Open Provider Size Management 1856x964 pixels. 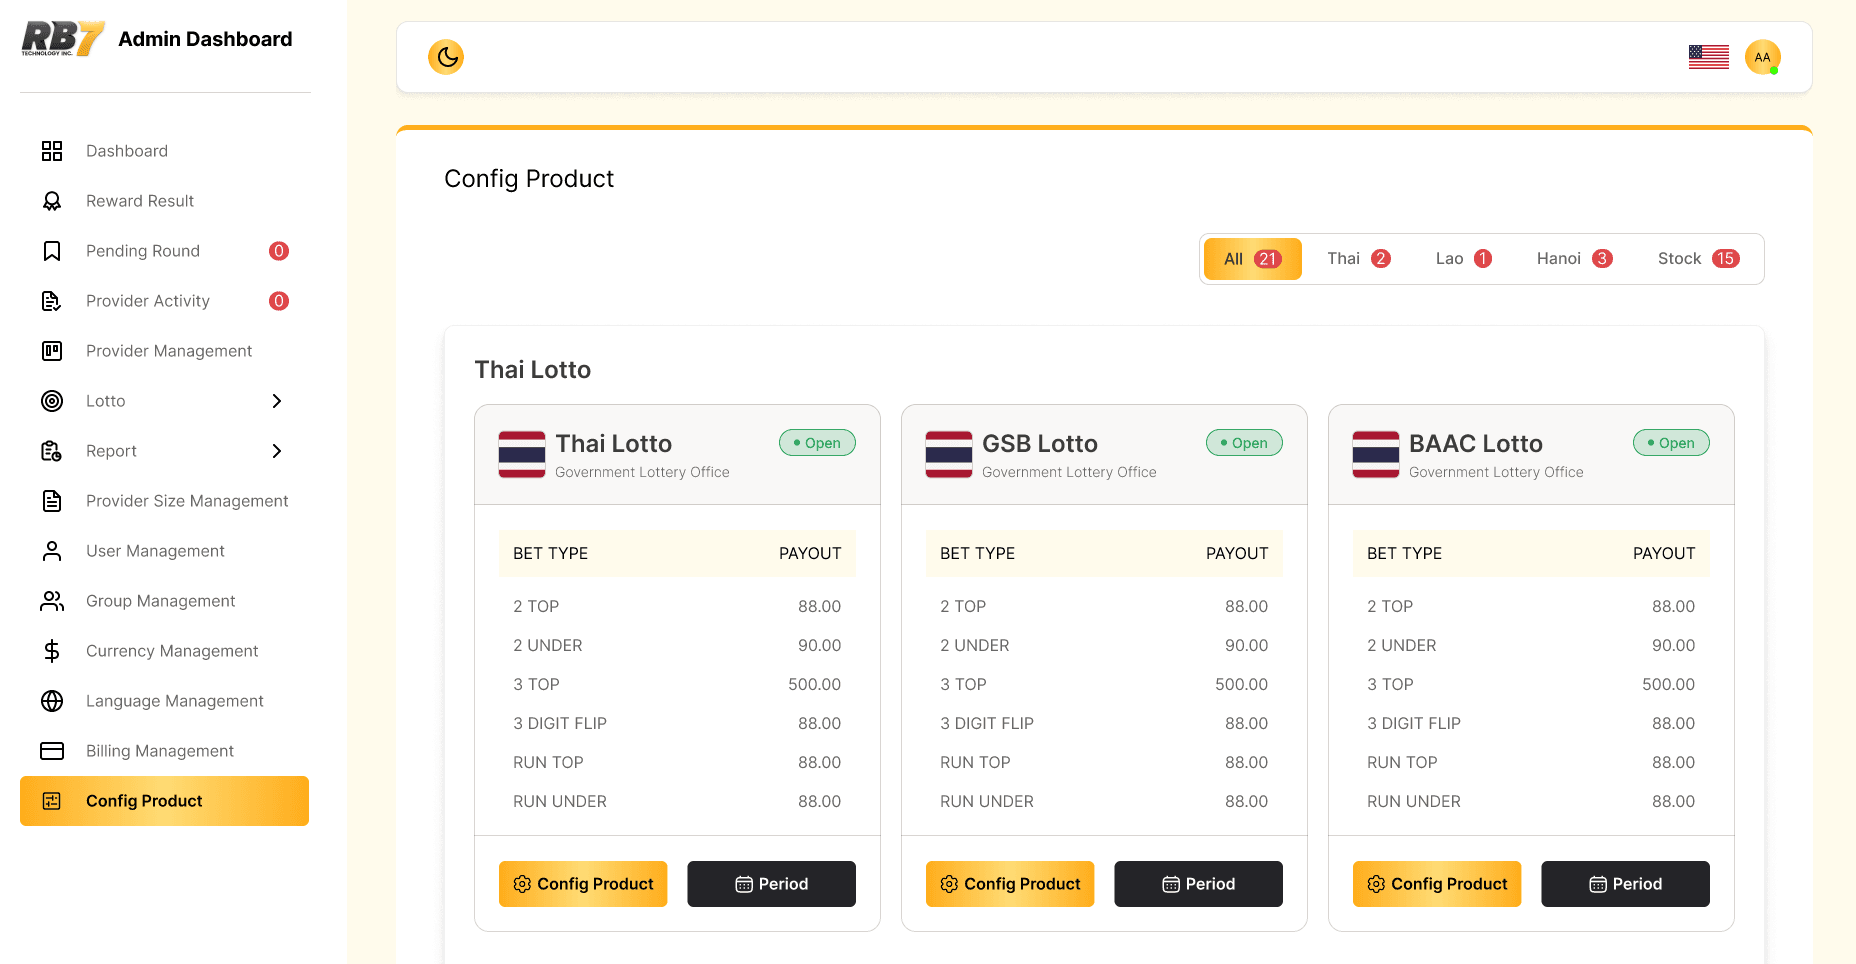coord(164,501)
